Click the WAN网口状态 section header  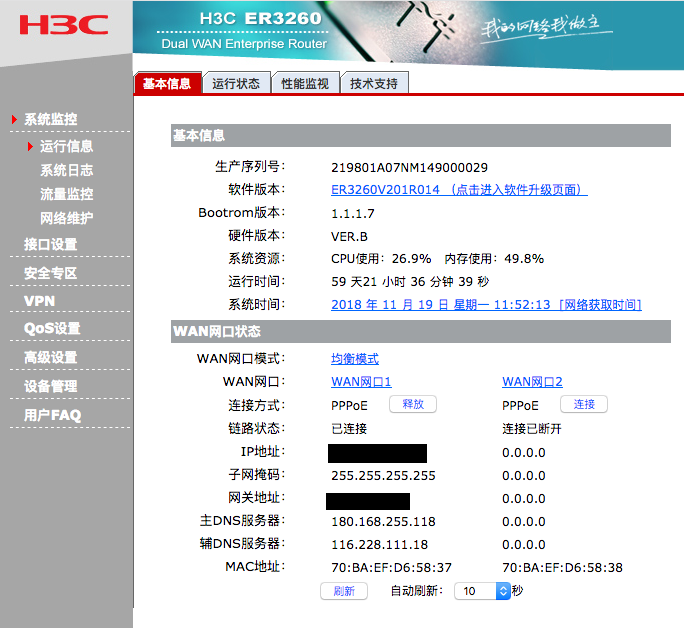[x=421, y=331]
